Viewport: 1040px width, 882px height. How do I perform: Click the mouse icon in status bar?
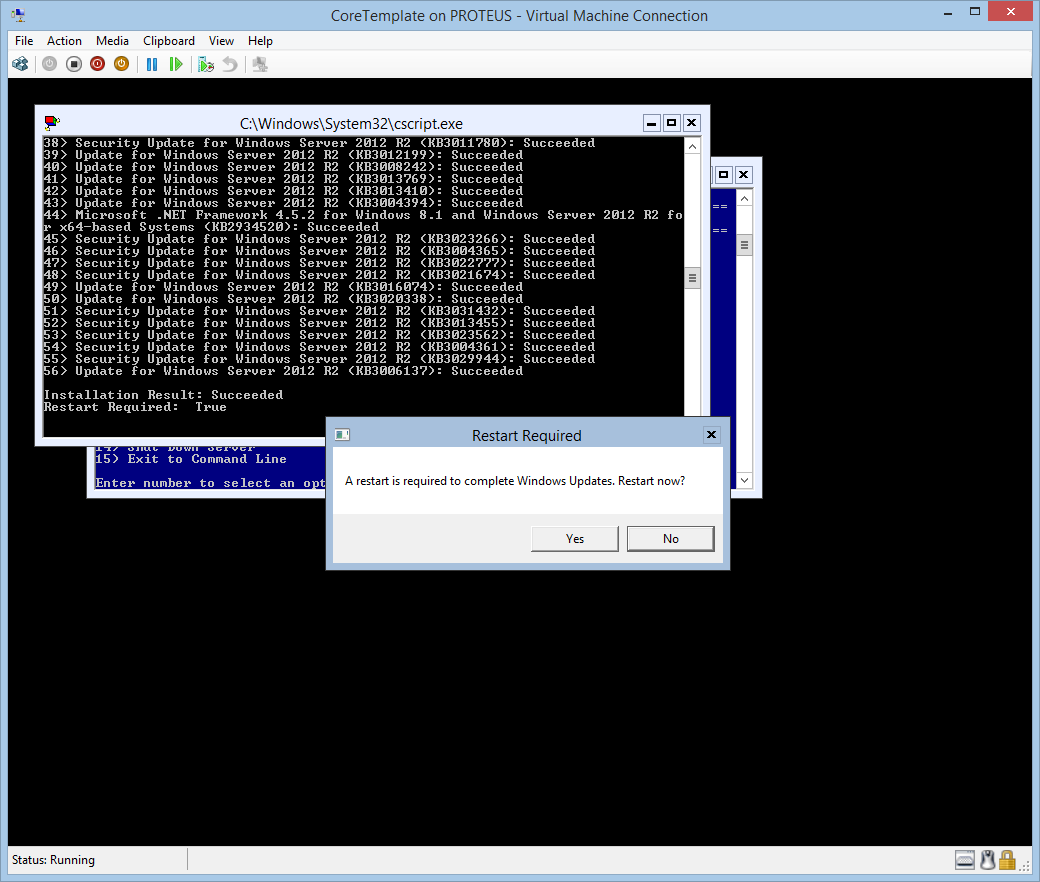coord(987,859)
